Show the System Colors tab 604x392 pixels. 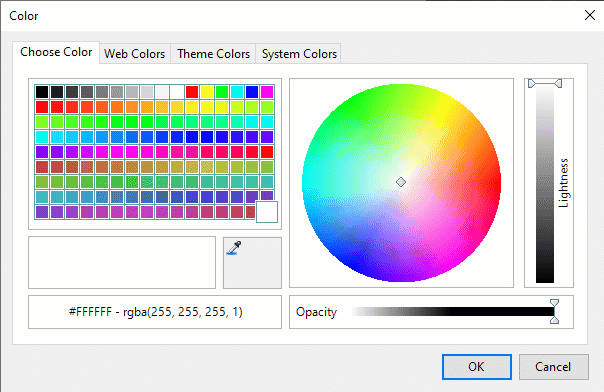299,54
